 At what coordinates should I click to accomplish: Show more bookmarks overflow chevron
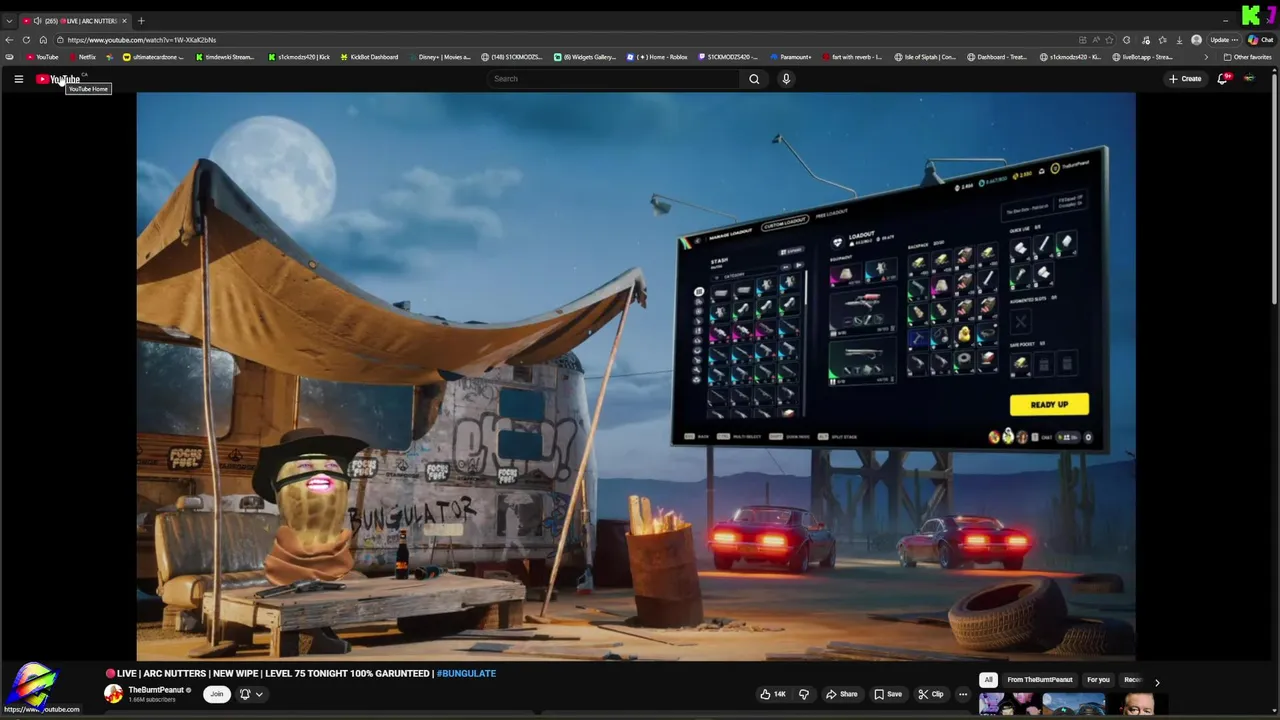1205,57
